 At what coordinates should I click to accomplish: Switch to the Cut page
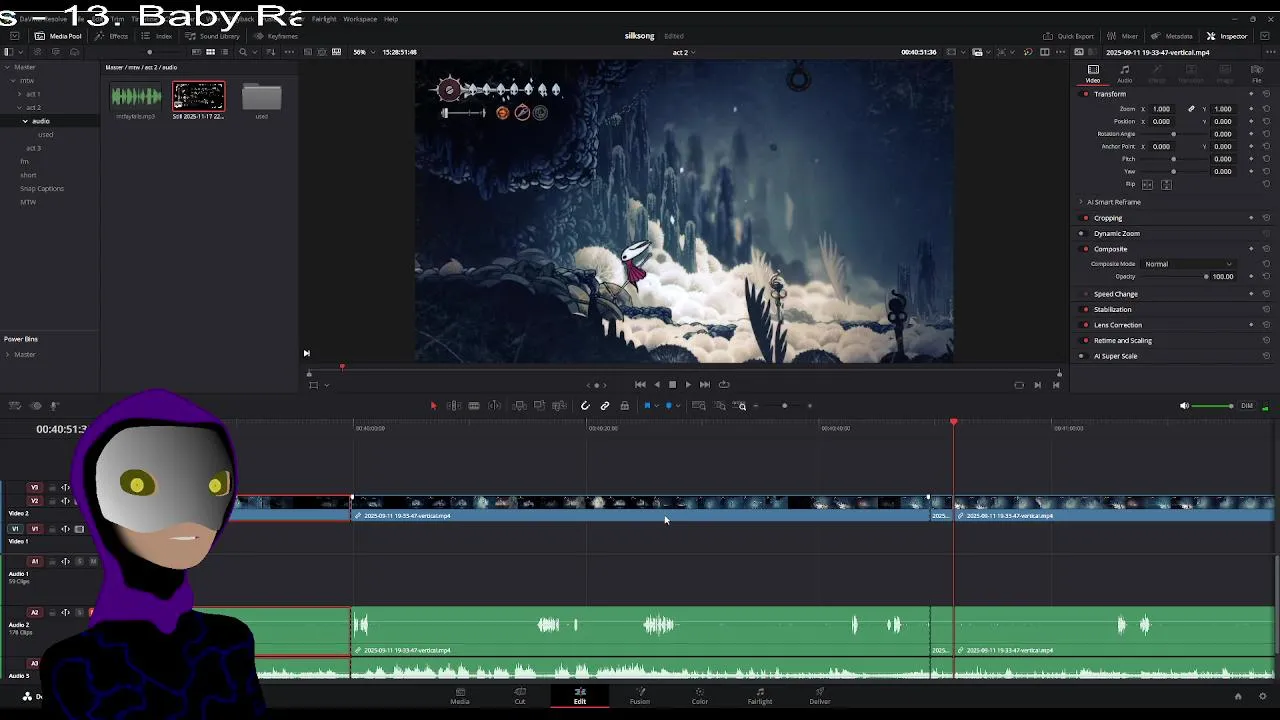[x=520, y=696]
